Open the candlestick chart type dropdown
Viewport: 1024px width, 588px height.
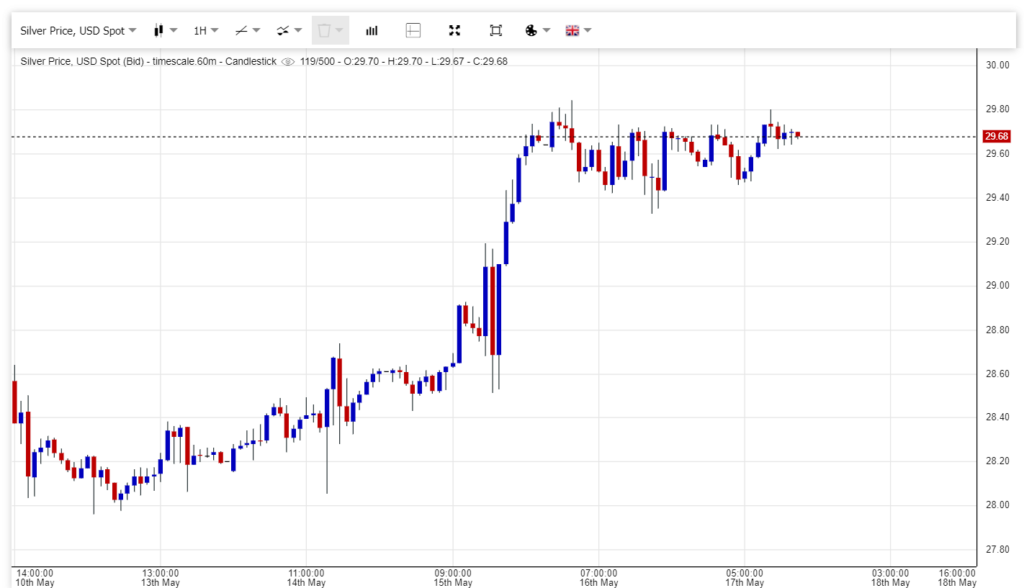(165, 30)
